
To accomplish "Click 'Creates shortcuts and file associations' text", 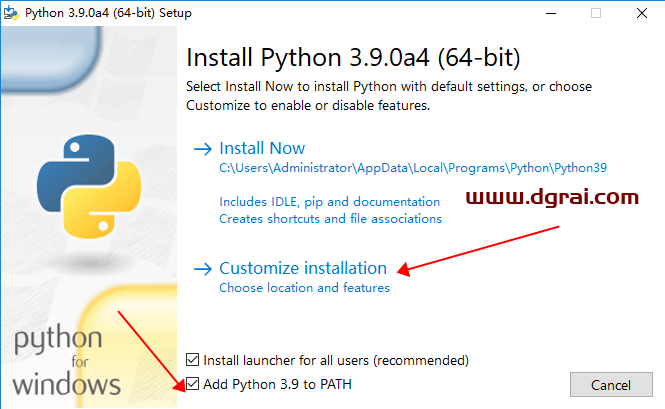I will pyautogui.click(x=330, y=218).
